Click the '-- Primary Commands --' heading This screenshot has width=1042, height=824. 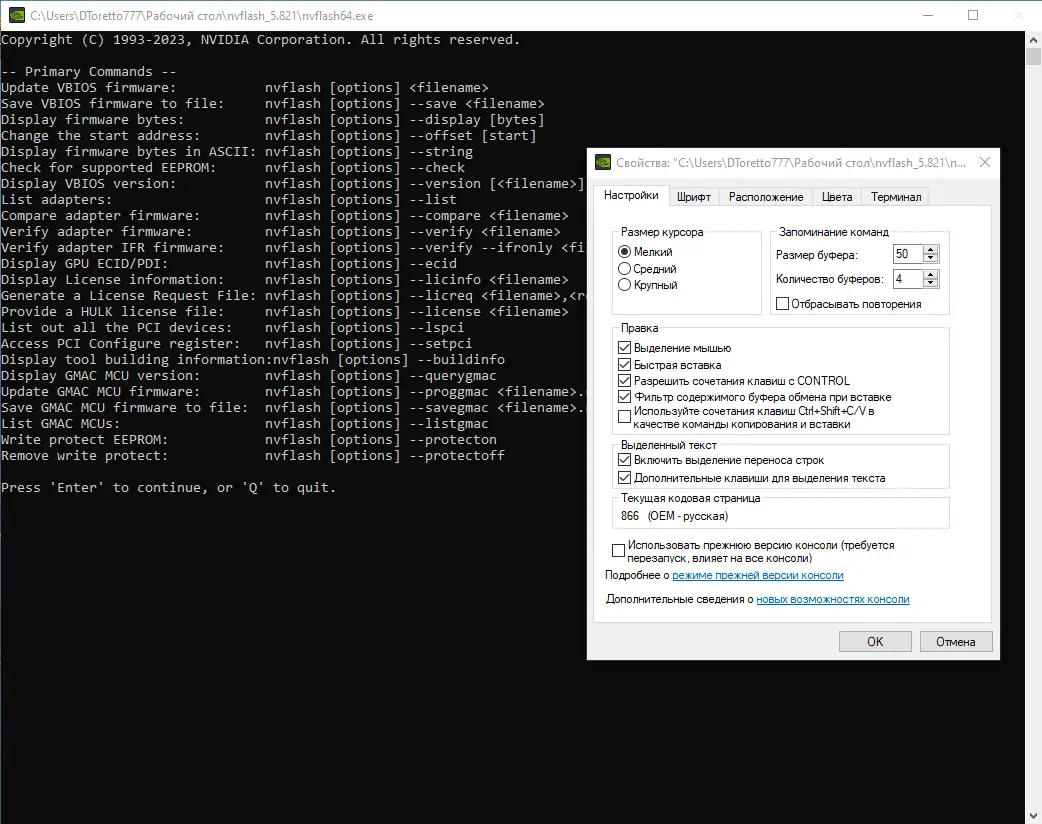click(x=88, y=72)
